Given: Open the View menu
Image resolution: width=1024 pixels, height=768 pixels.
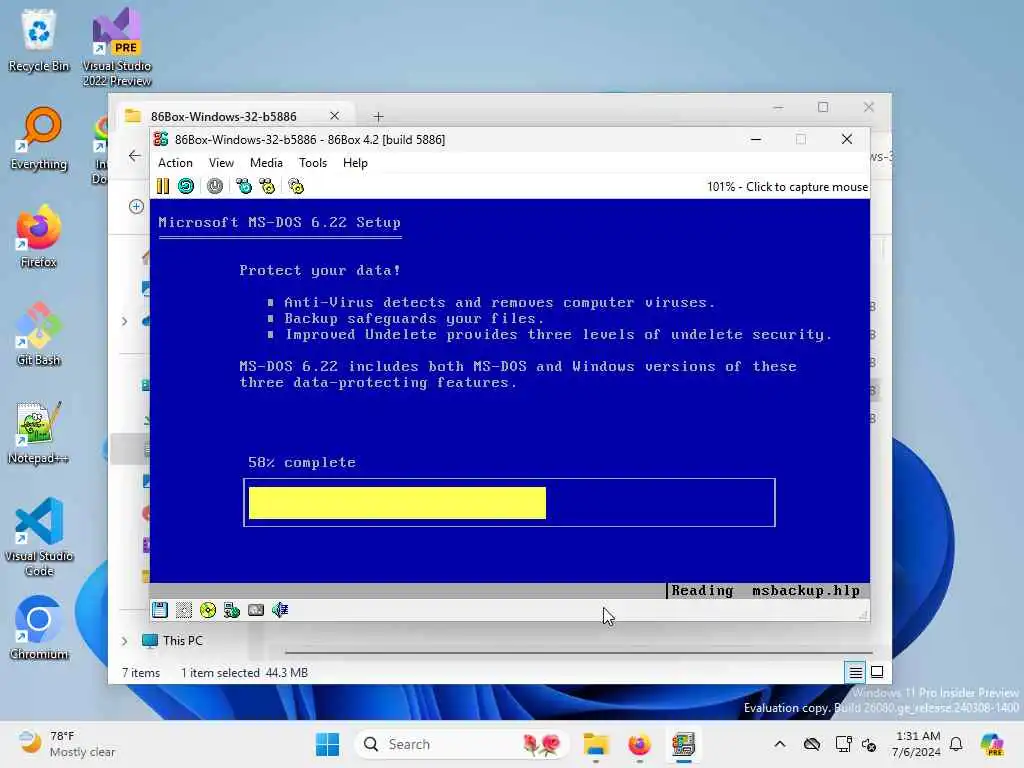Looking at the screenshot, I should [221, 163].
